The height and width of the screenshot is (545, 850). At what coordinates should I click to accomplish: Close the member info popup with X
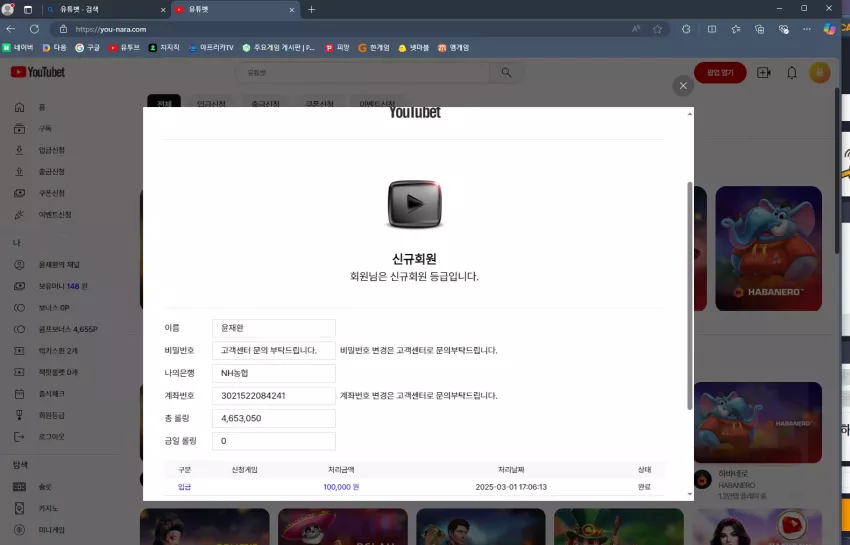pos(683,86)
